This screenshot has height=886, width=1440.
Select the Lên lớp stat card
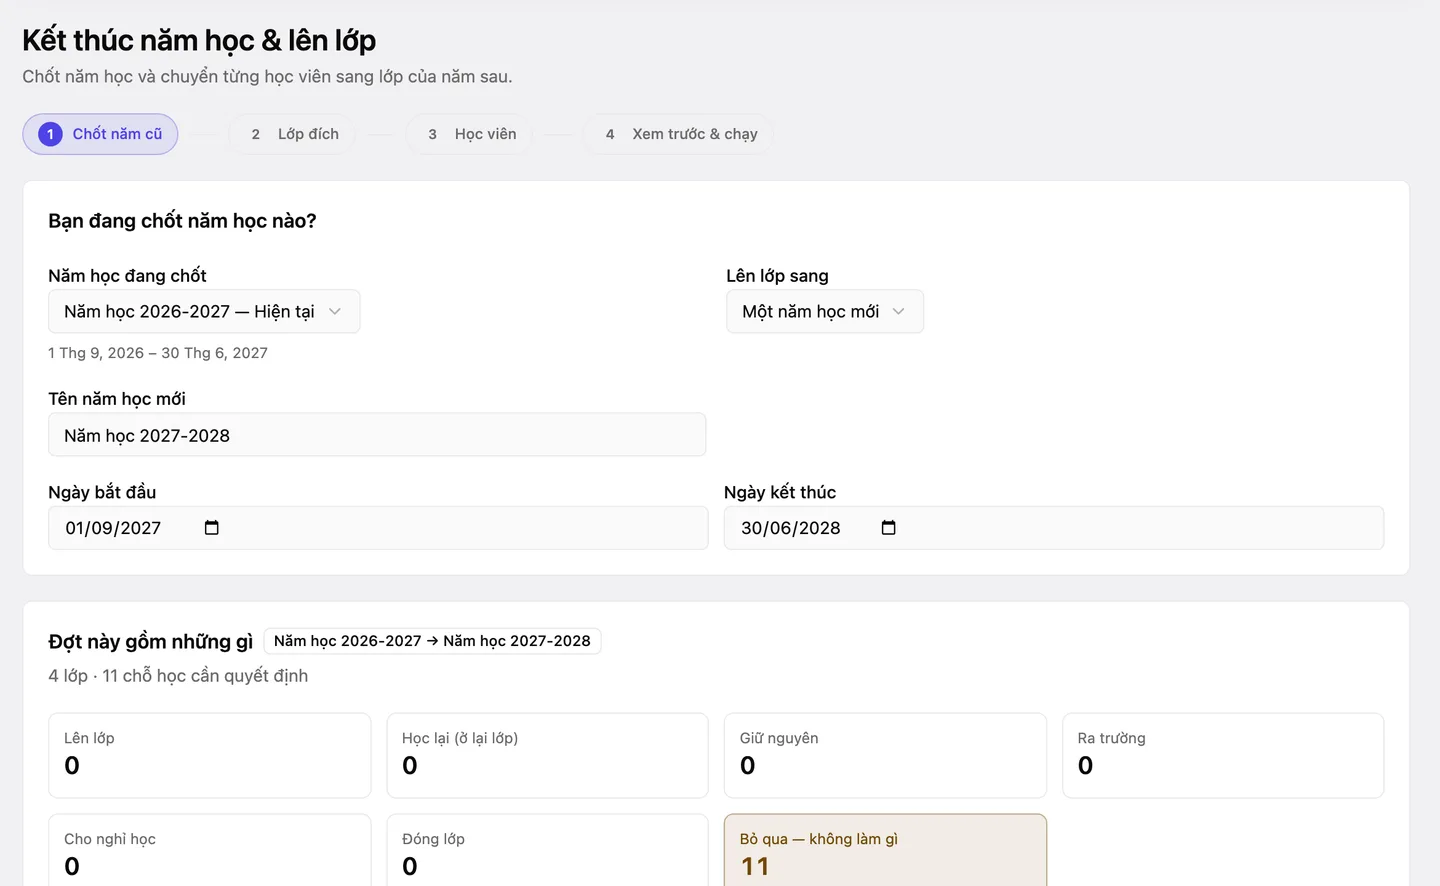tap(209, 755)
